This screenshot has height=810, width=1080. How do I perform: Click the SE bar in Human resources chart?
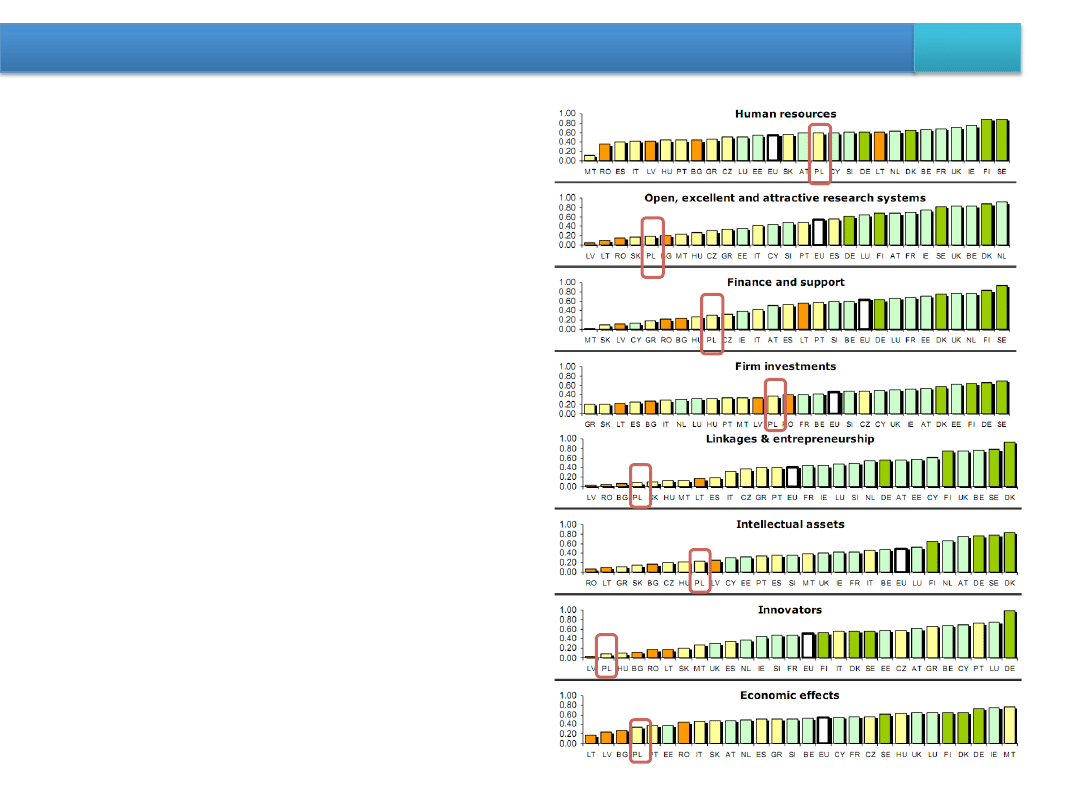pyautogui.click(x=1002, y=140)
